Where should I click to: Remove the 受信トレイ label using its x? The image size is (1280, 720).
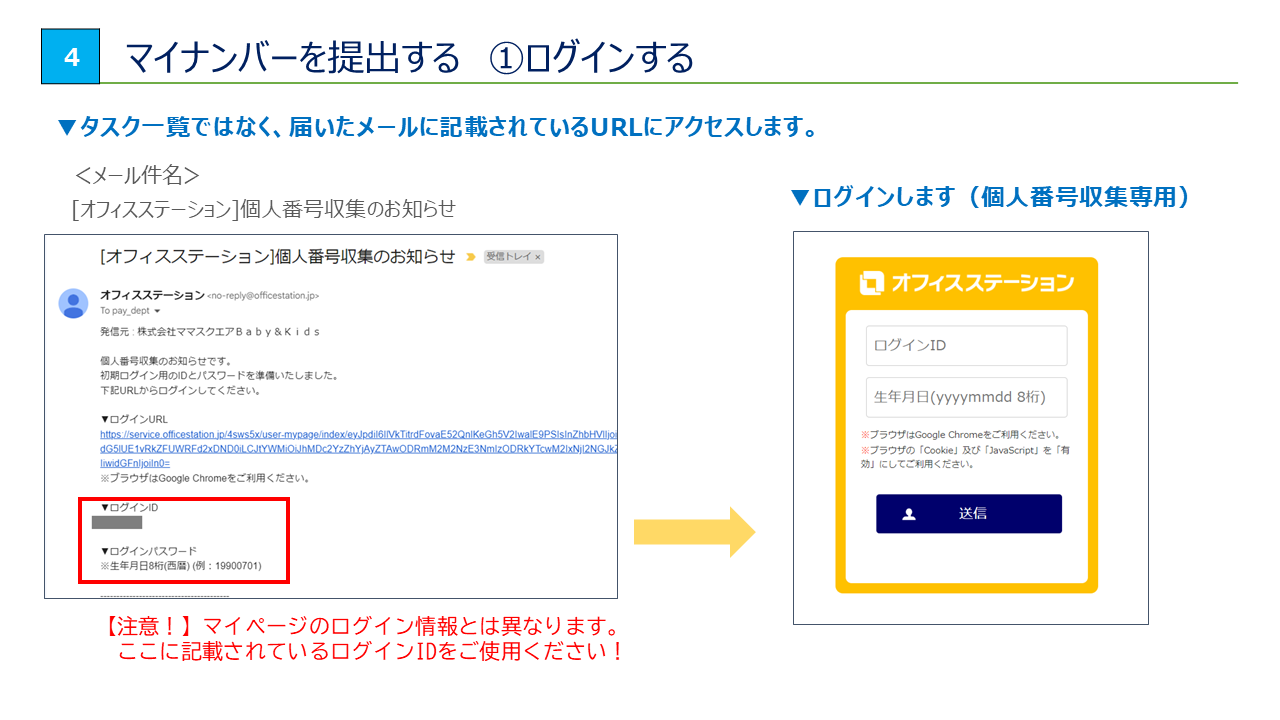537,257
